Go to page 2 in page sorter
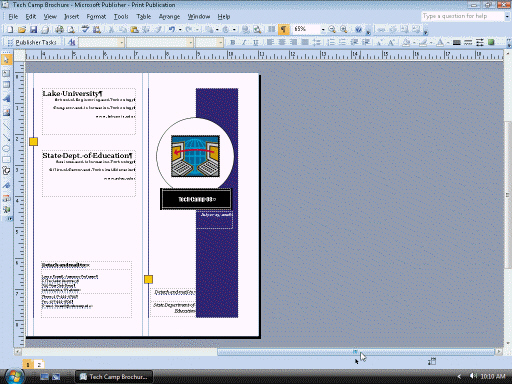The image size is (512, 384). coord(39,365)
